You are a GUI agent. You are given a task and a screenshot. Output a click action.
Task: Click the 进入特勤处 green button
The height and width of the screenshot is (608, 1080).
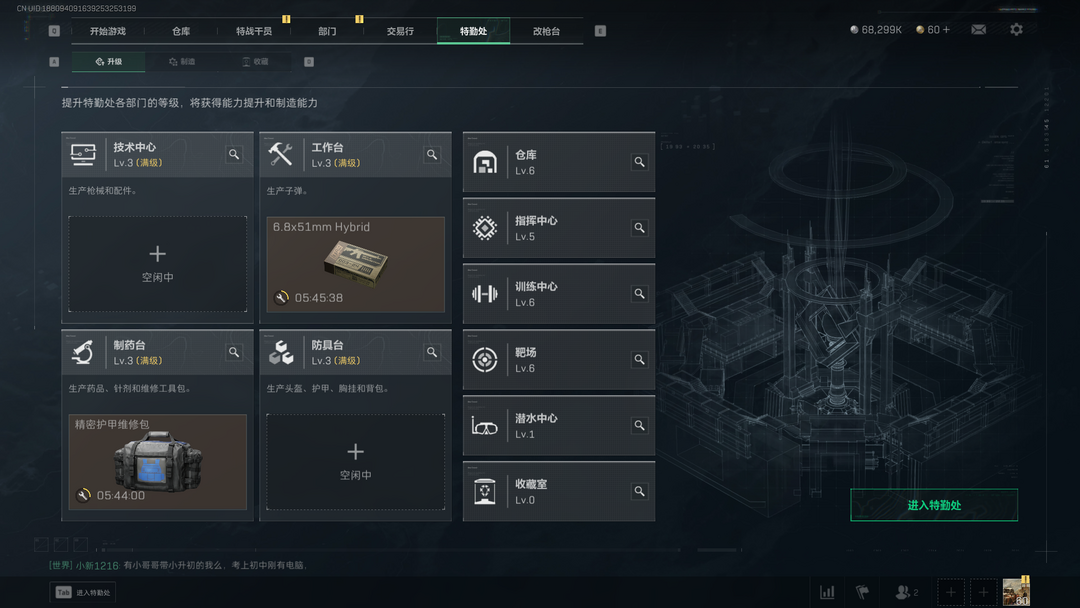pyautogui.click(x=934, y=505)
